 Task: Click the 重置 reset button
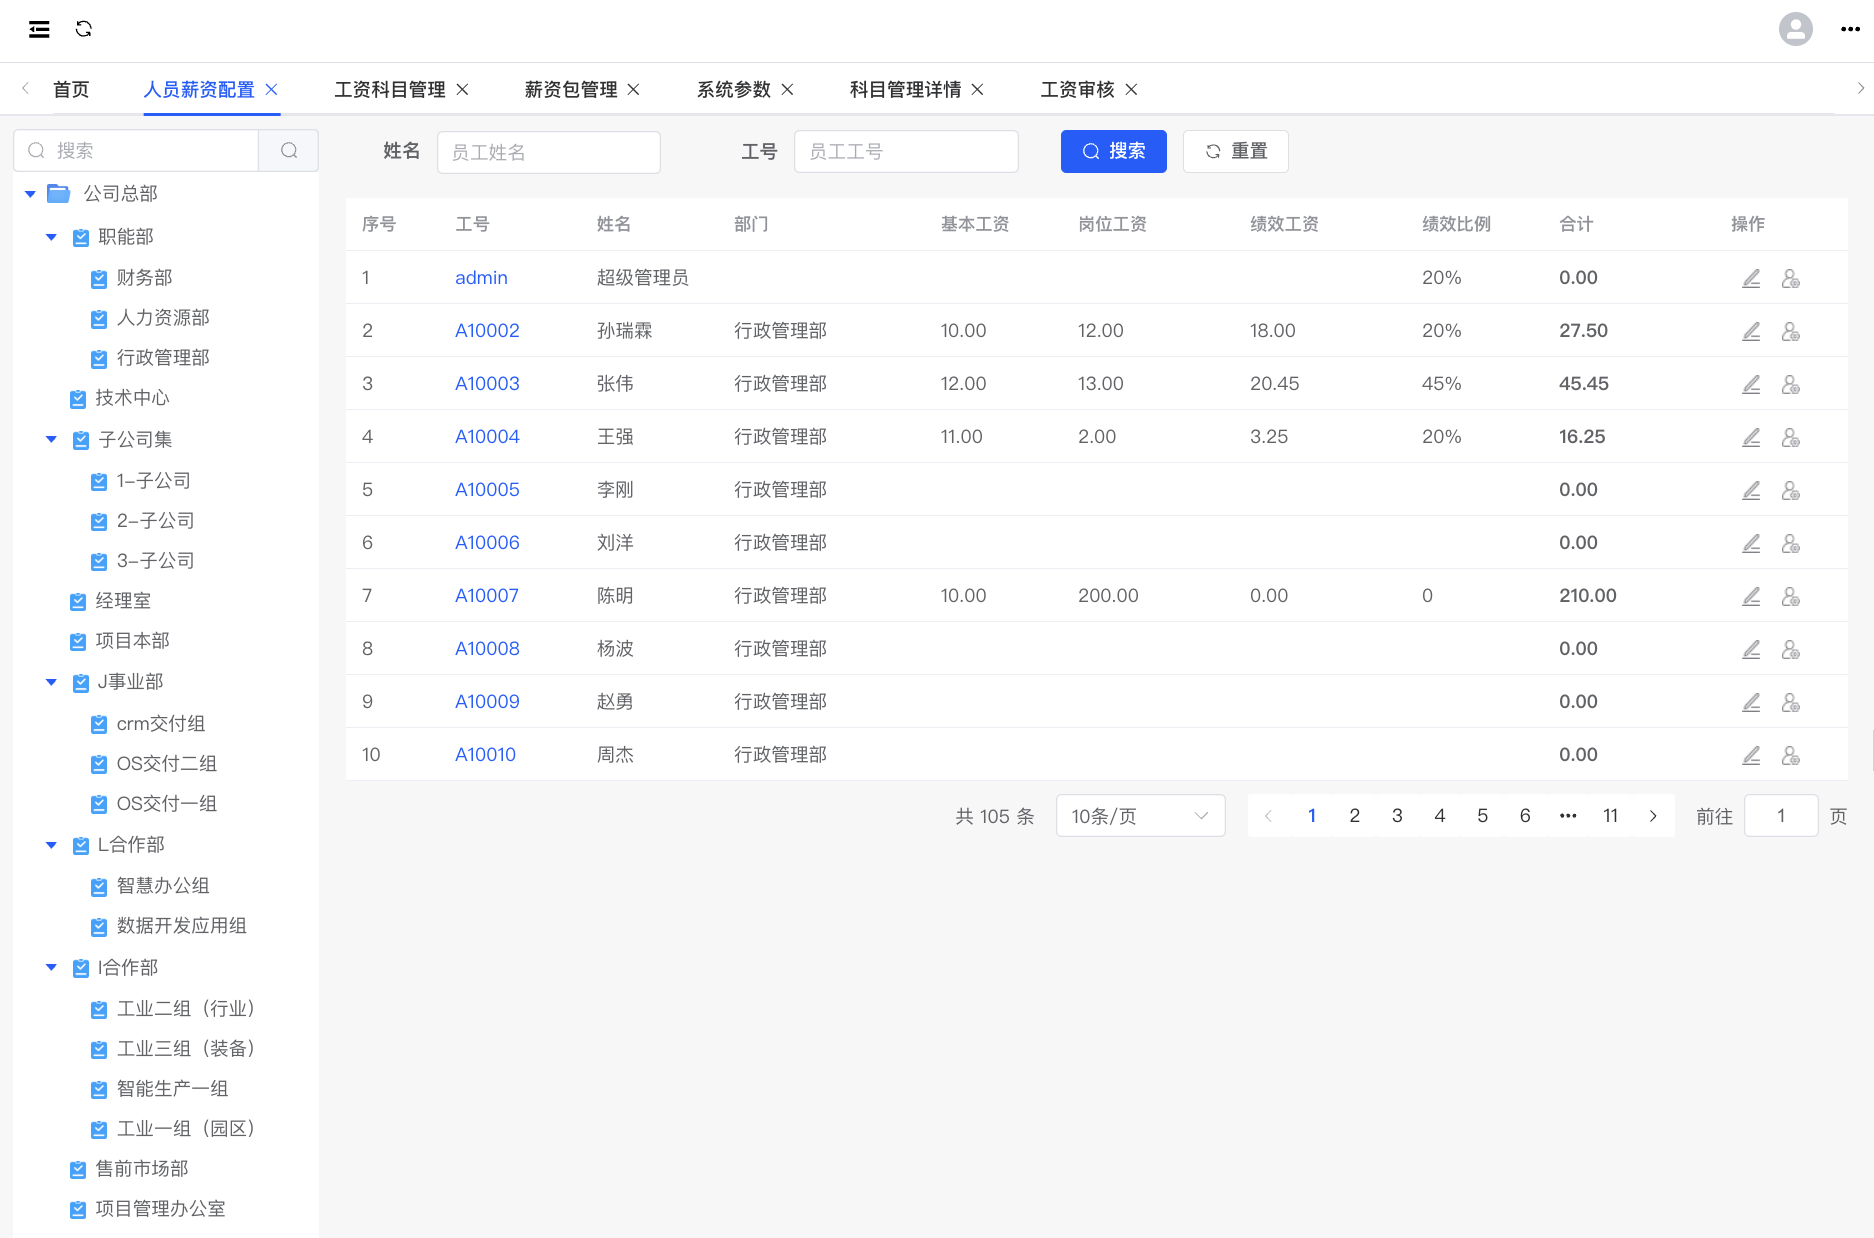pyautogui.click(x=1235, y=151)
